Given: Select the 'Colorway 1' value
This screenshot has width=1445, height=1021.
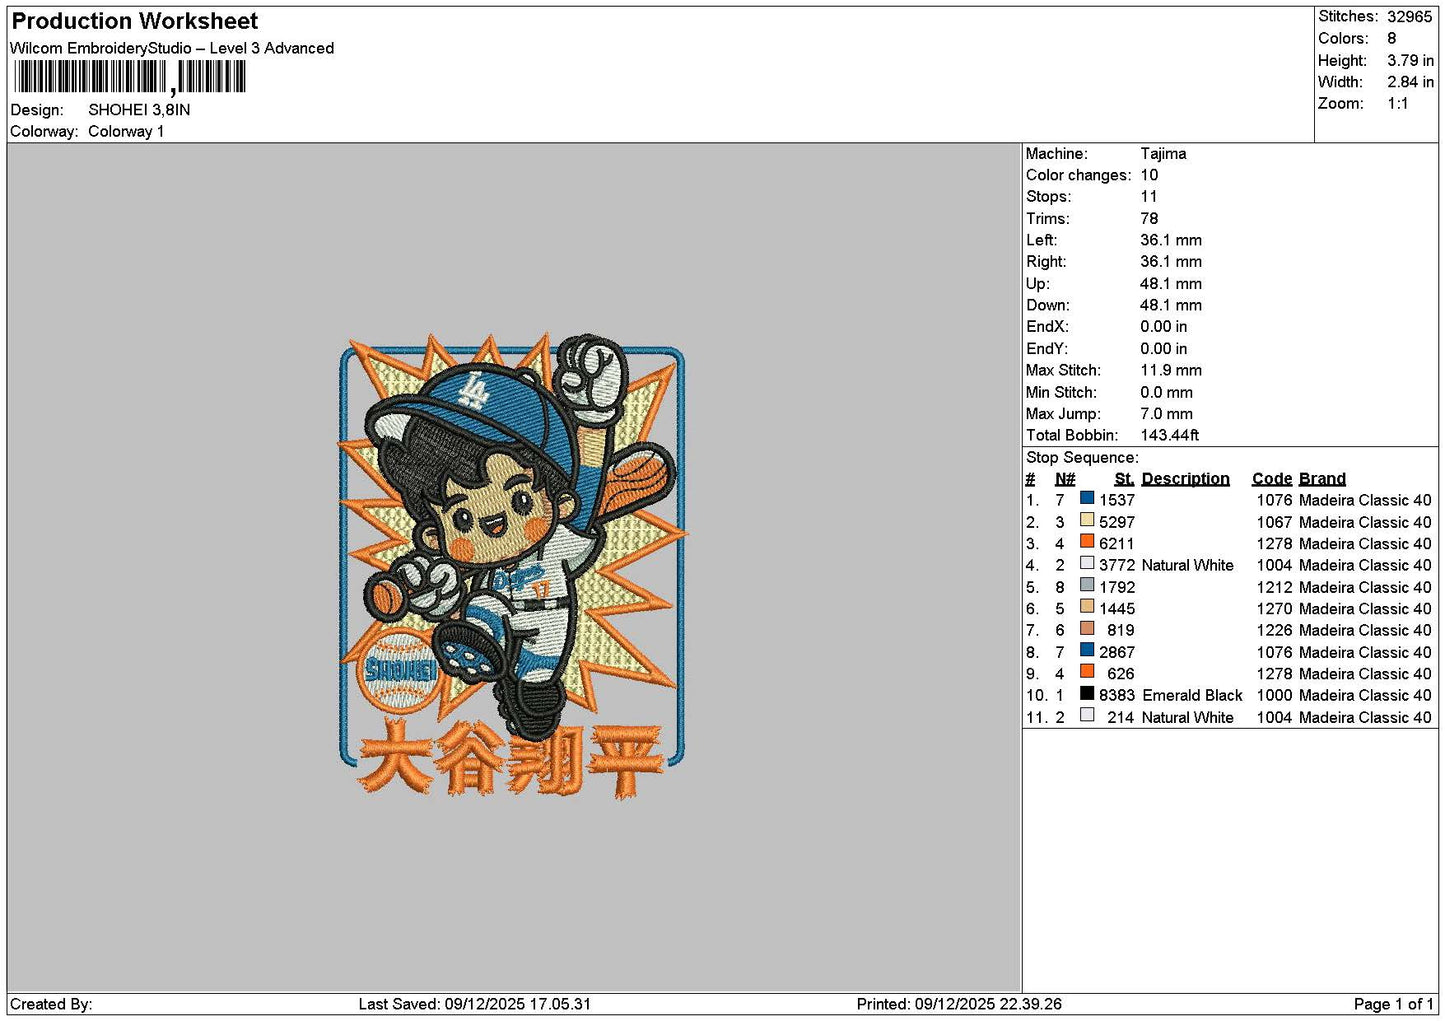Looking at the screenshot, I should (126, 131).
